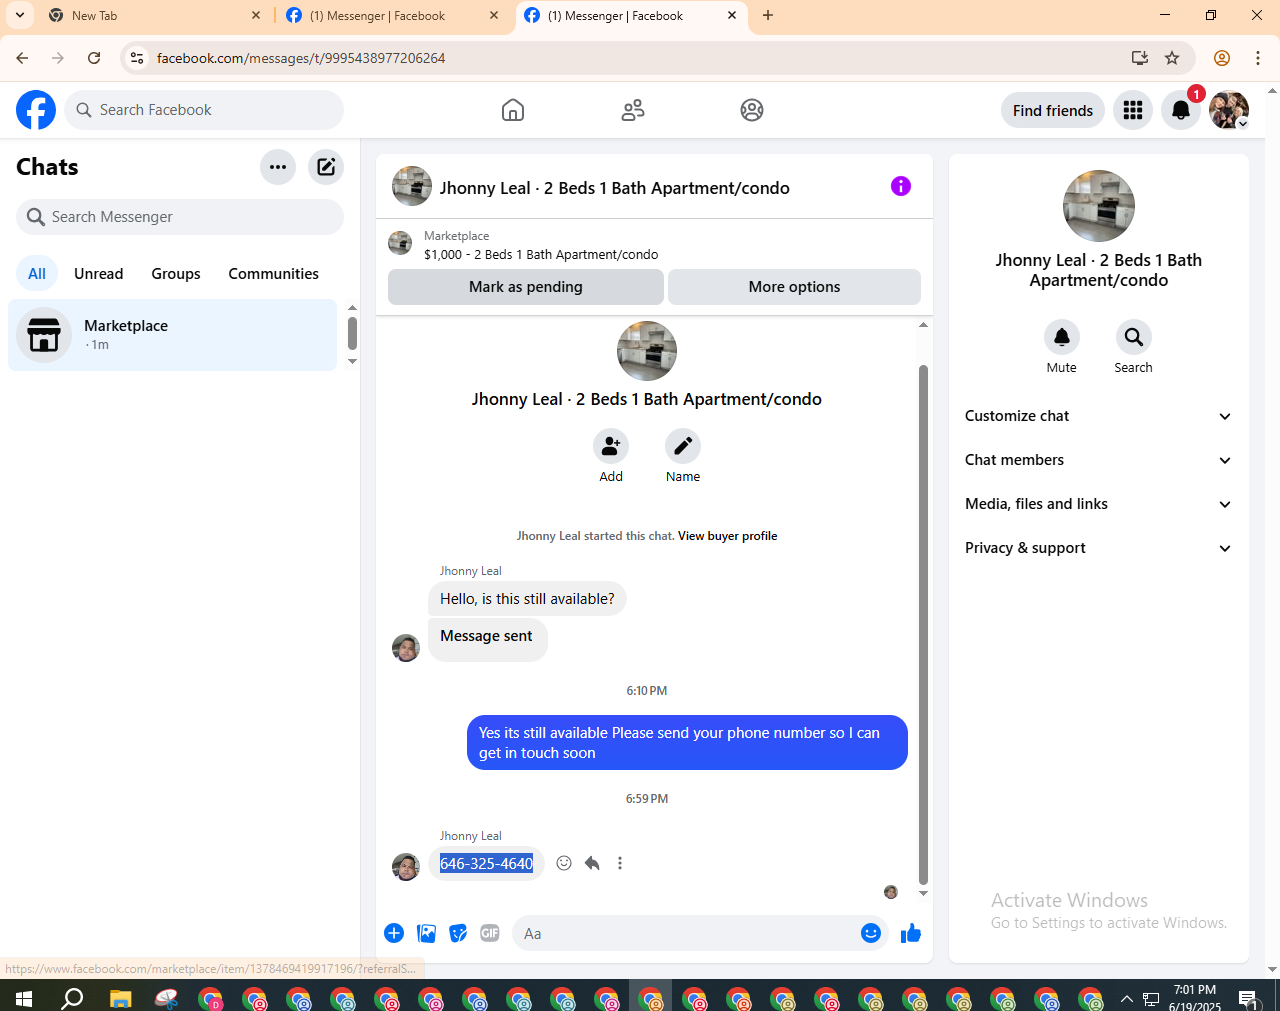Screen dimensions: 1280x1011
Task: Reply to the phone number message
Action: pos(592,863)
